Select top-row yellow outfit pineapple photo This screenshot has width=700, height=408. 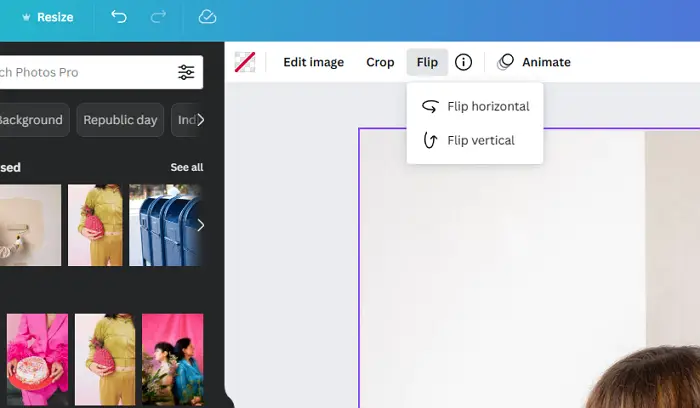click(x=95, y=225)
